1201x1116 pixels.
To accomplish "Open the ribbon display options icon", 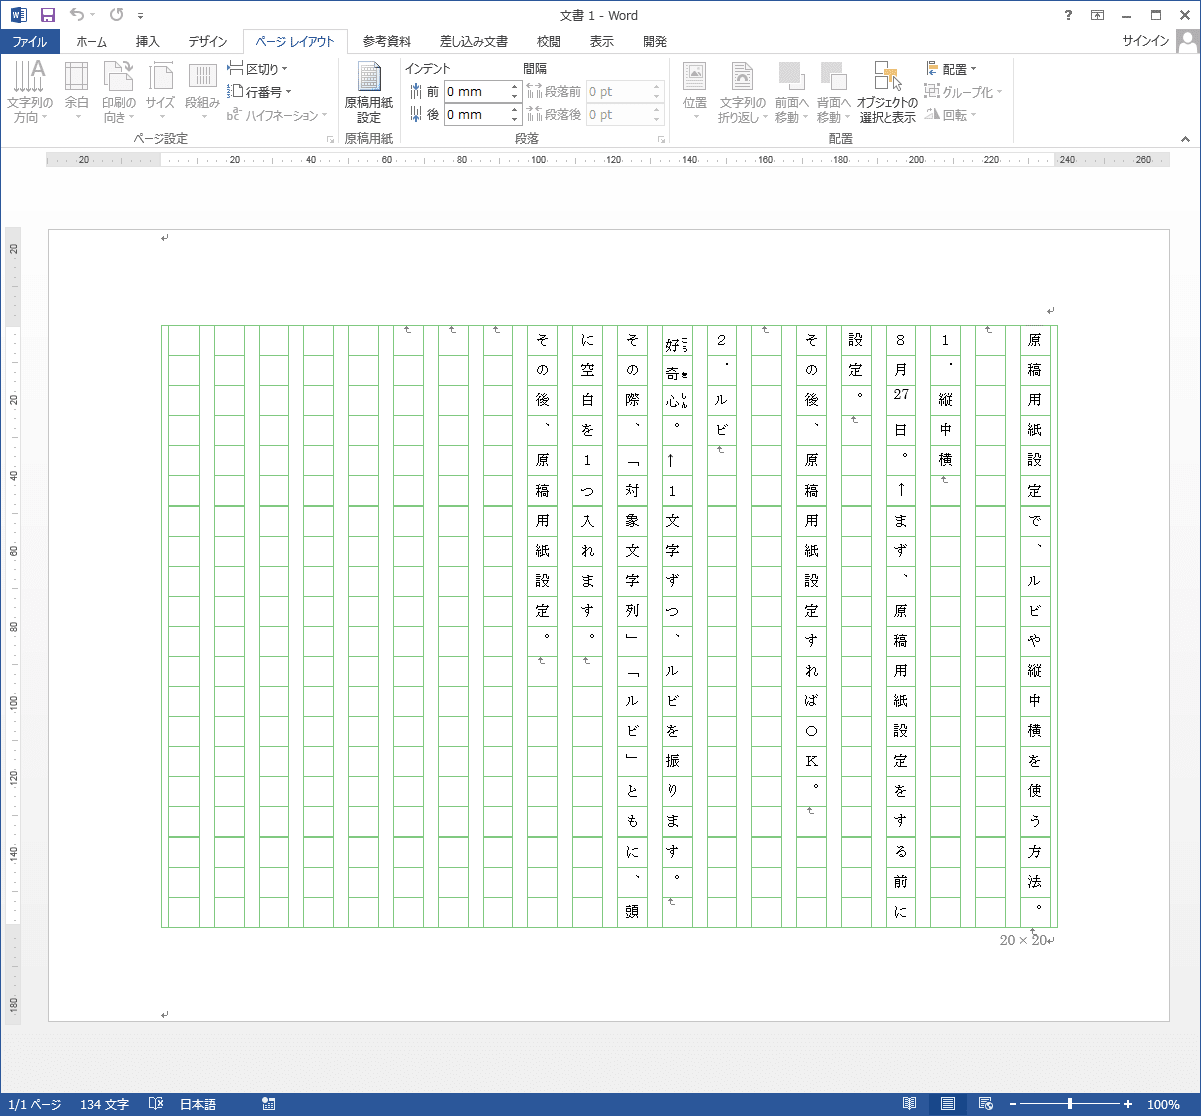I will [x=1098, y=15].
